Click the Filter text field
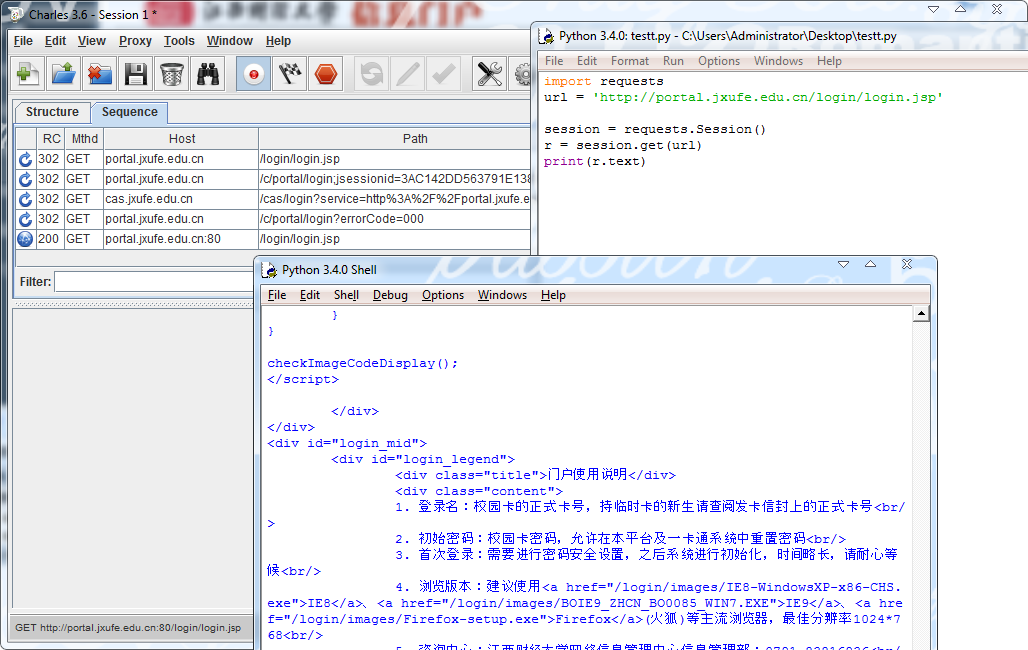 tap(150, 282)
